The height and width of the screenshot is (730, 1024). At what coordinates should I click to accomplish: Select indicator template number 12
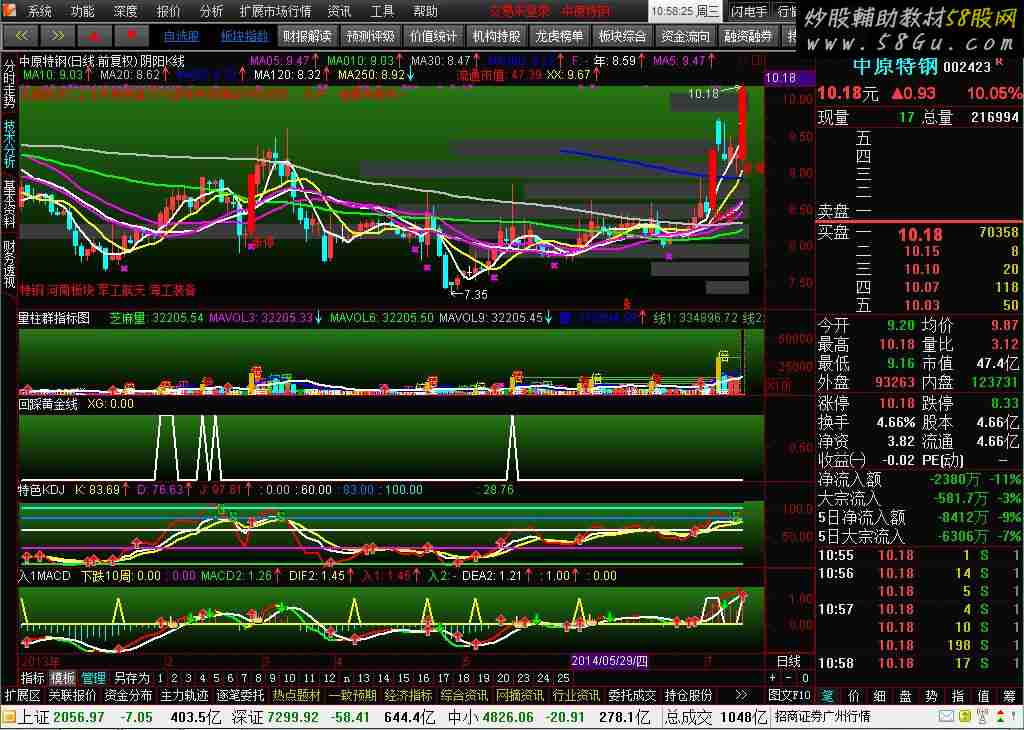click(330, 678)
